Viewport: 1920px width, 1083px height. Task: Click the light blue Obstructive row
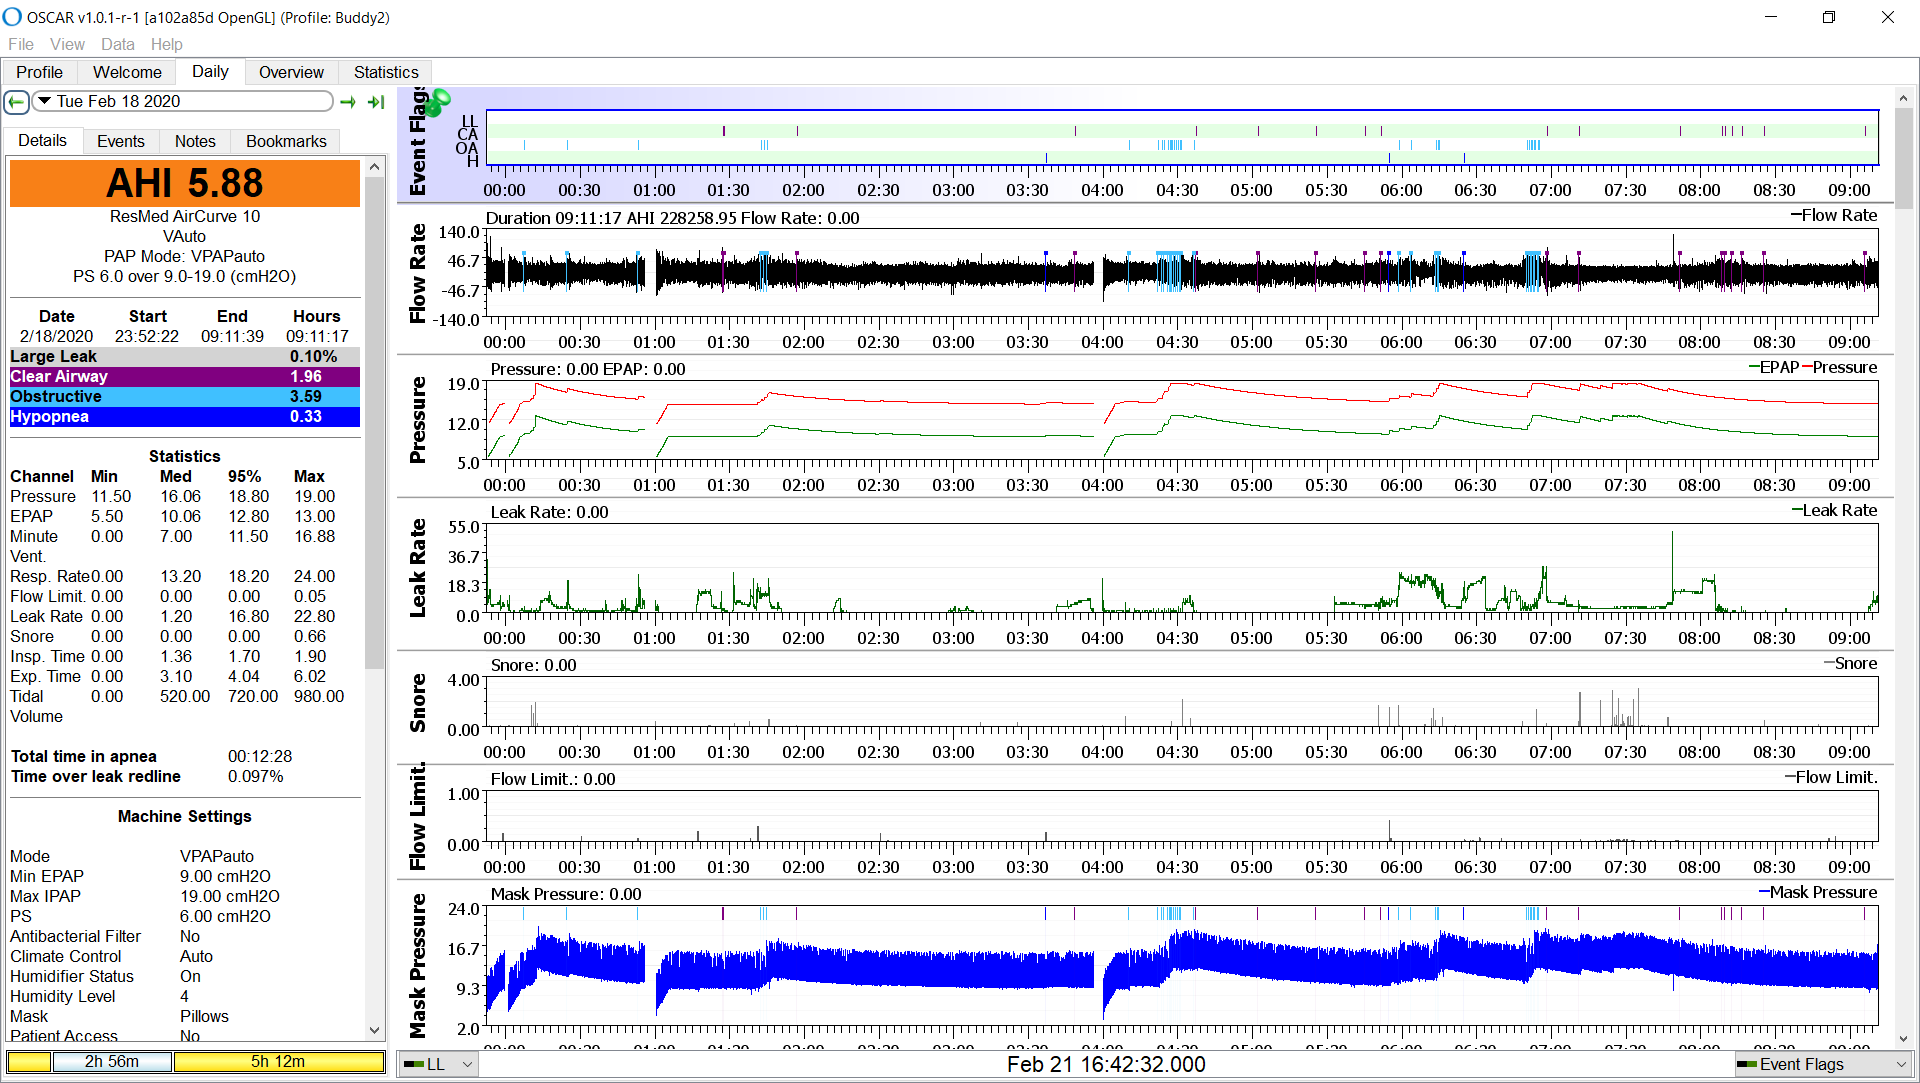click(184, 397)
